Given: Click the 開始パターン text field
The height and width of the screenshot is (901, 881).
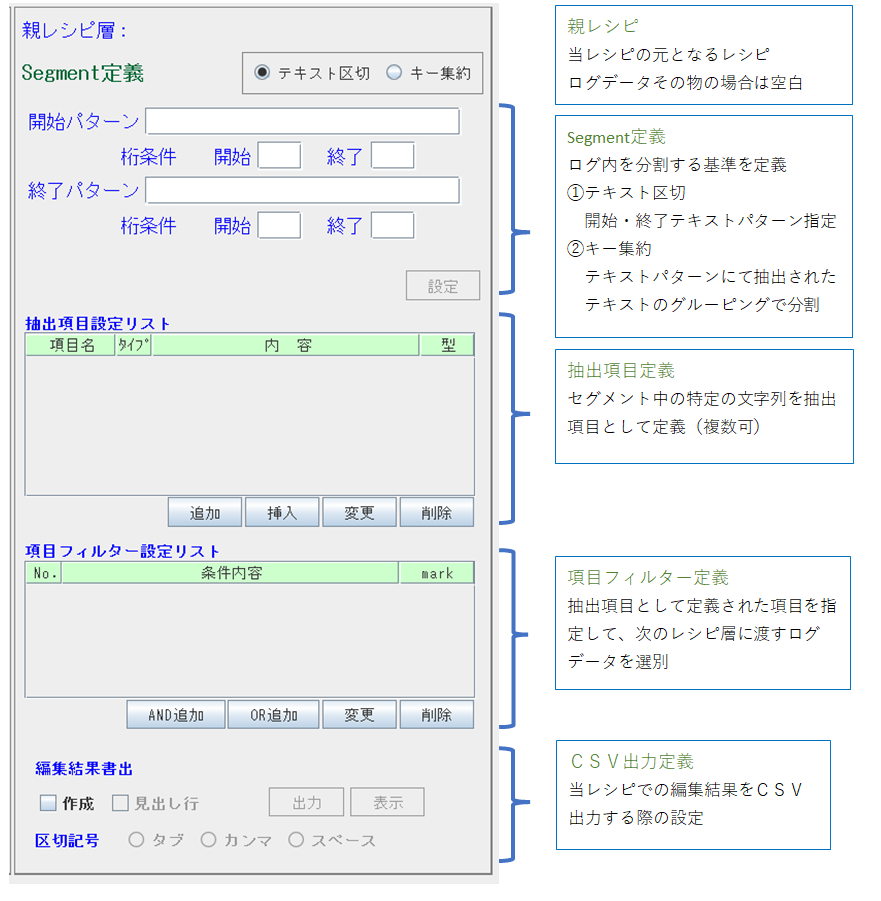Looking at the screenshot, I should click(x=302, y=121).
